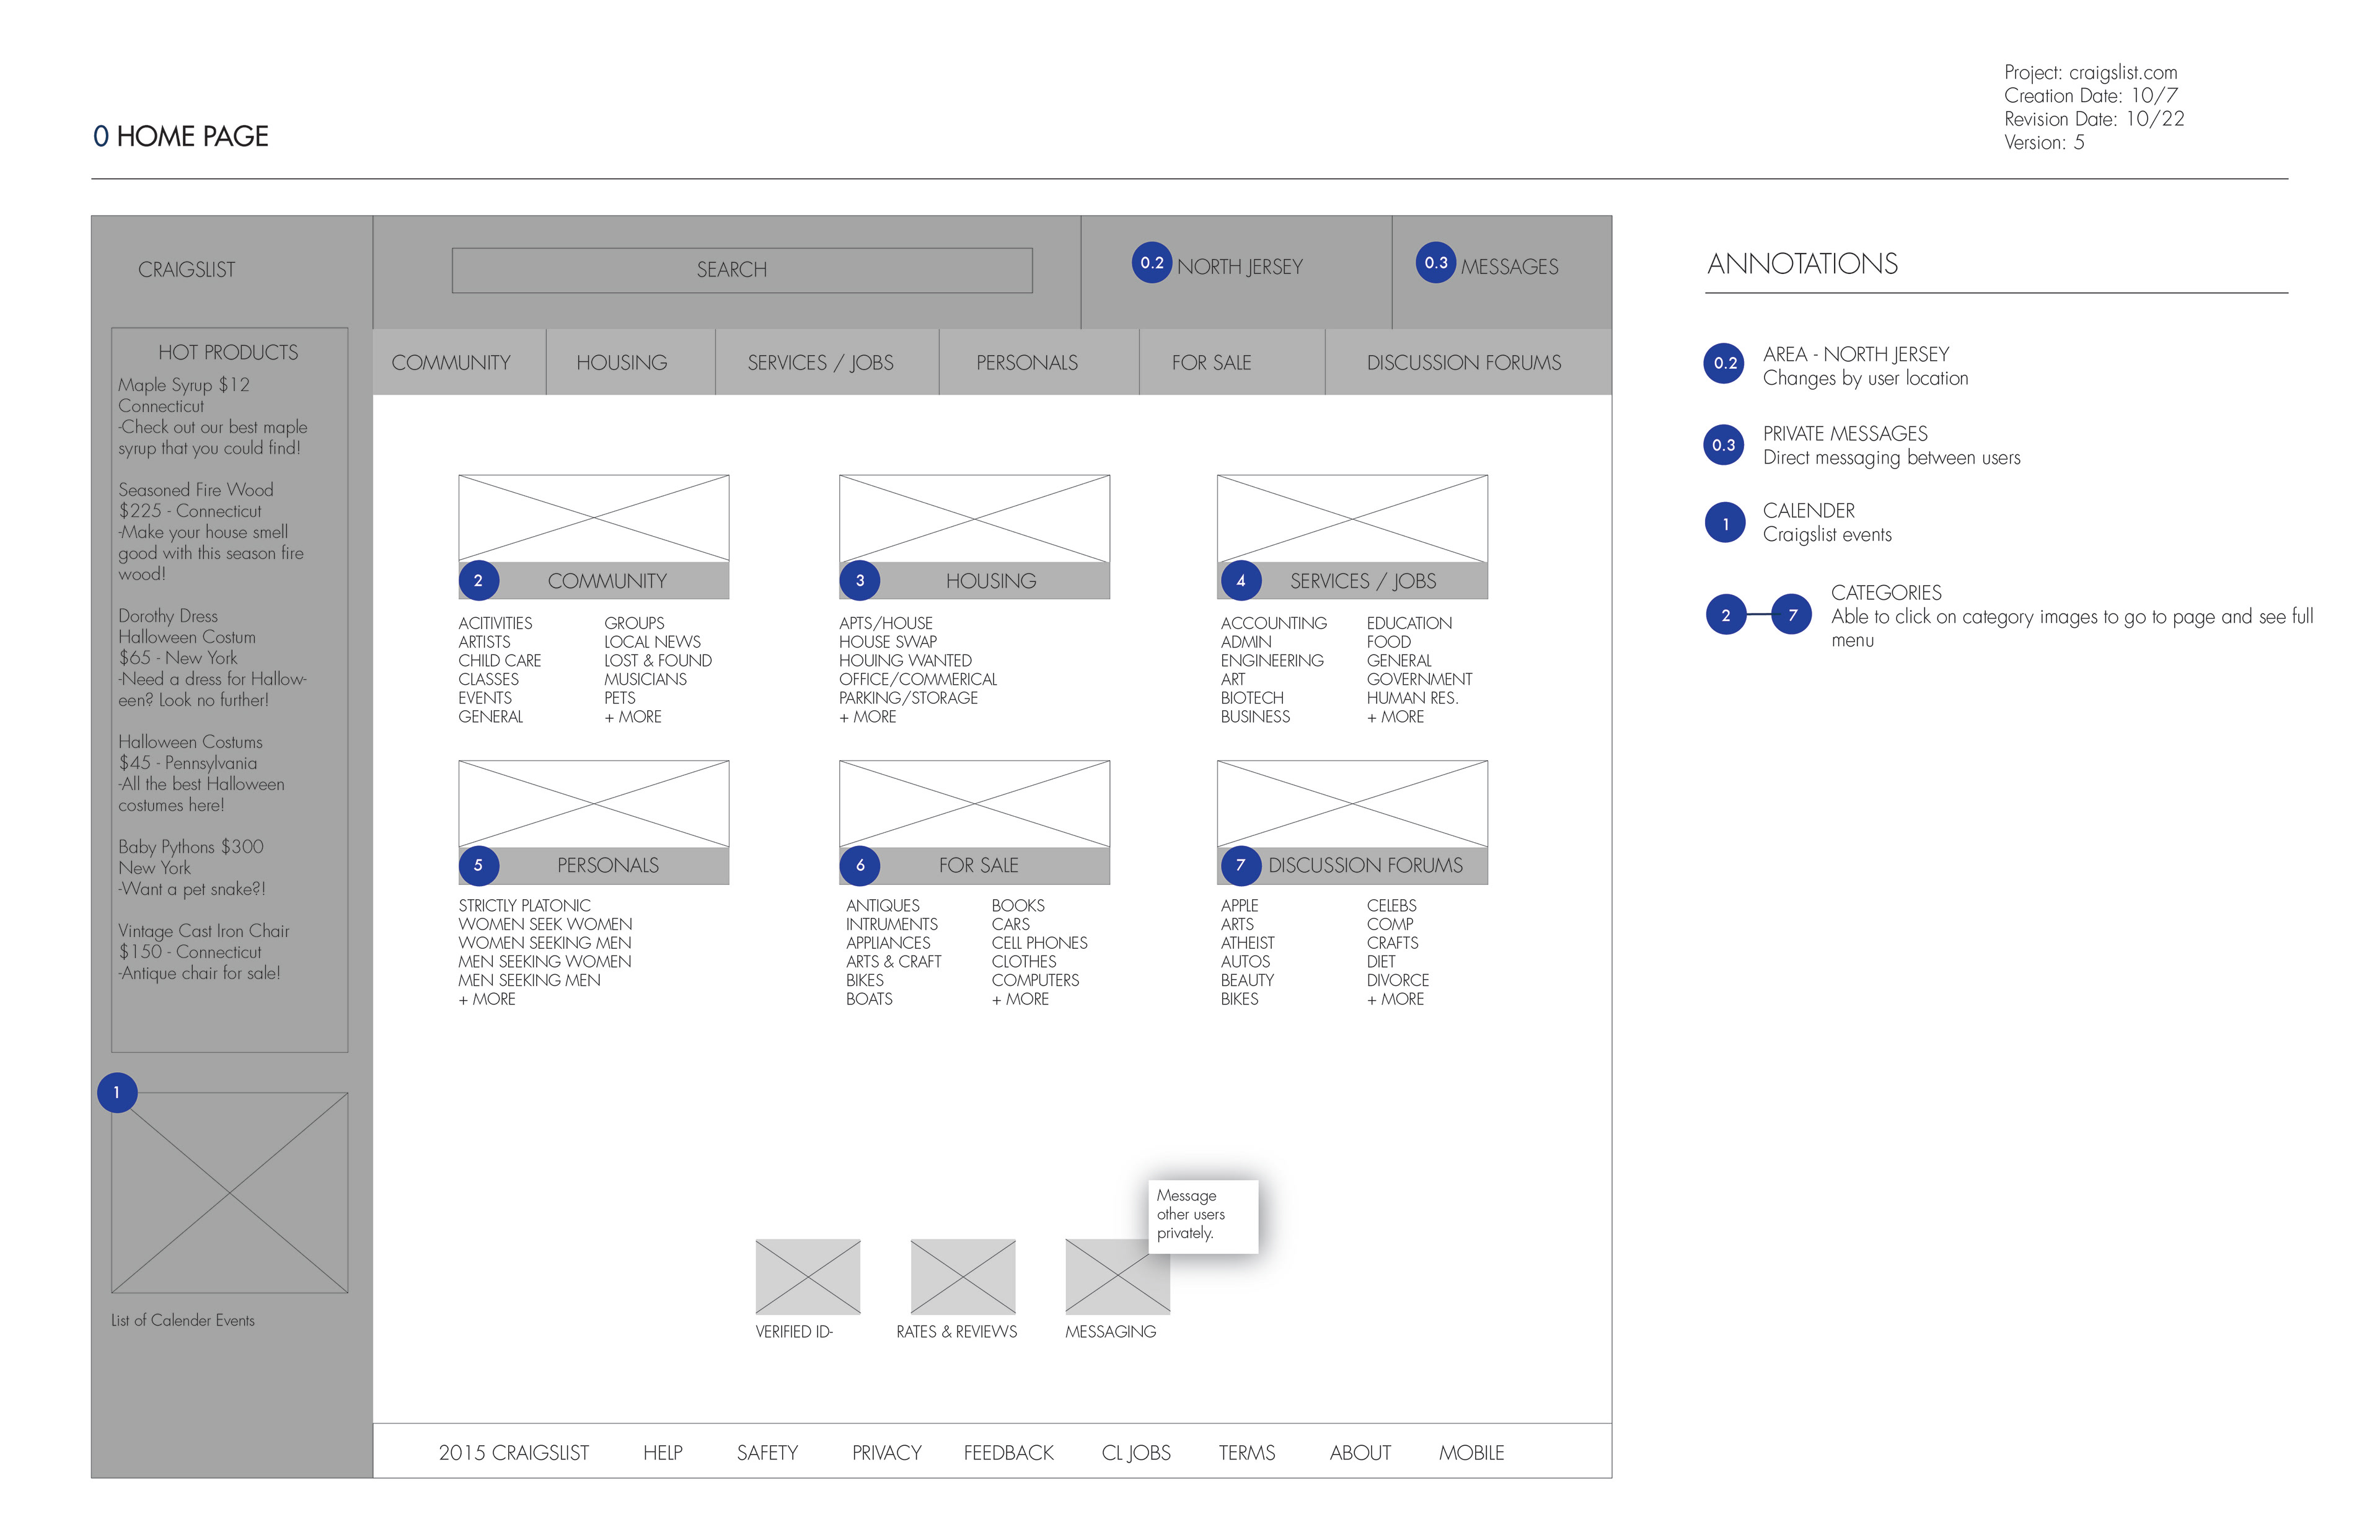This screenshot has width=2380, height=1540.
Task: Open the Lost & Found community link
Action: [x=658, y=660]
